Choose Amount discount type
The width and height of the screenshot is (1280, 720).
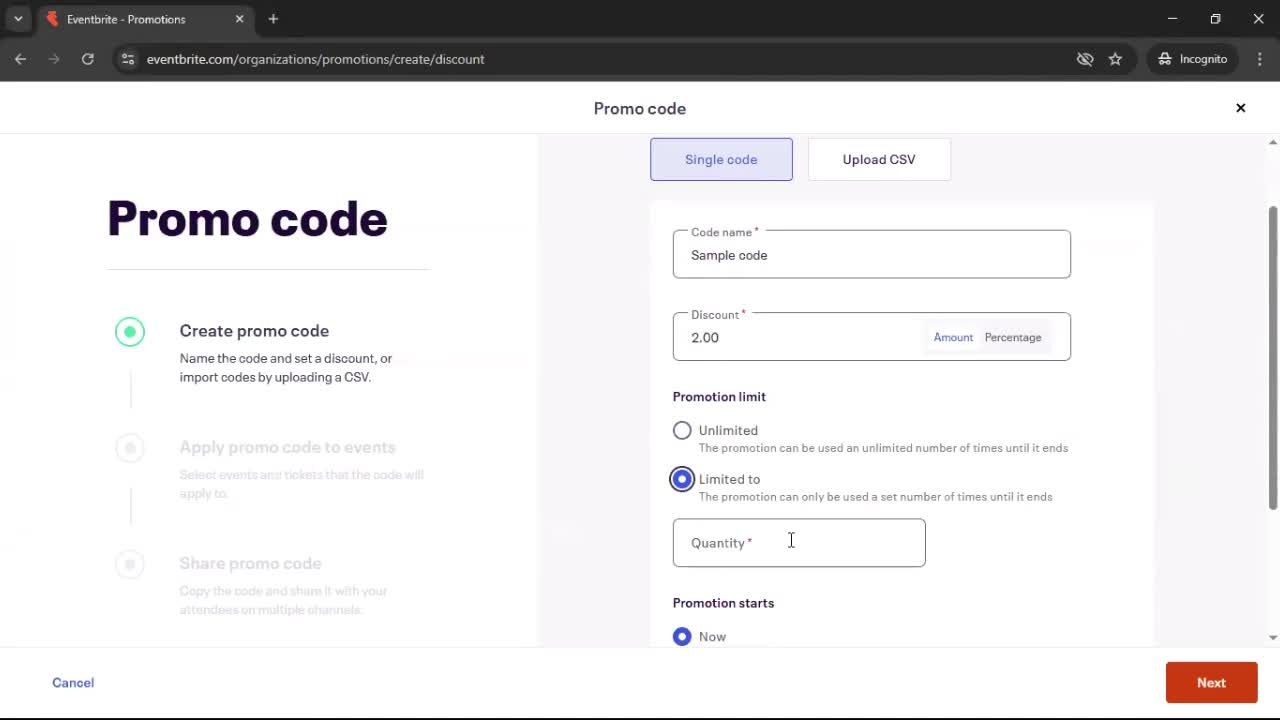(953, 337)
